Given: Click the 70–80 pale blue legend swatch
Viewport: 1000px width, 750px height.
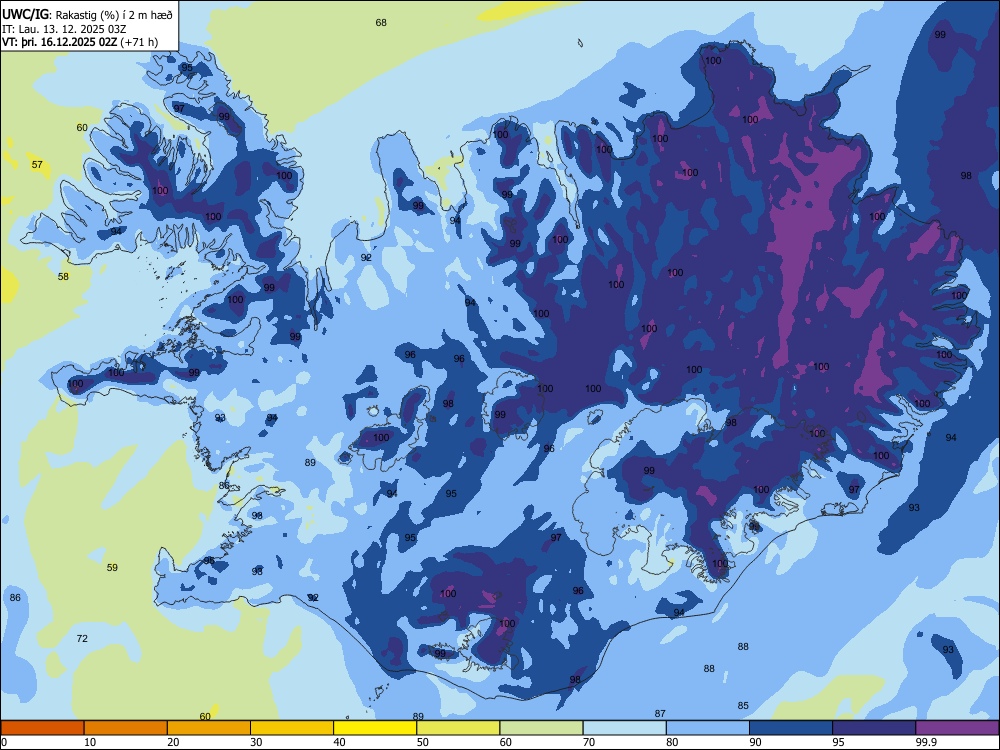Looking at the screenshot, I should coord(624,728).
